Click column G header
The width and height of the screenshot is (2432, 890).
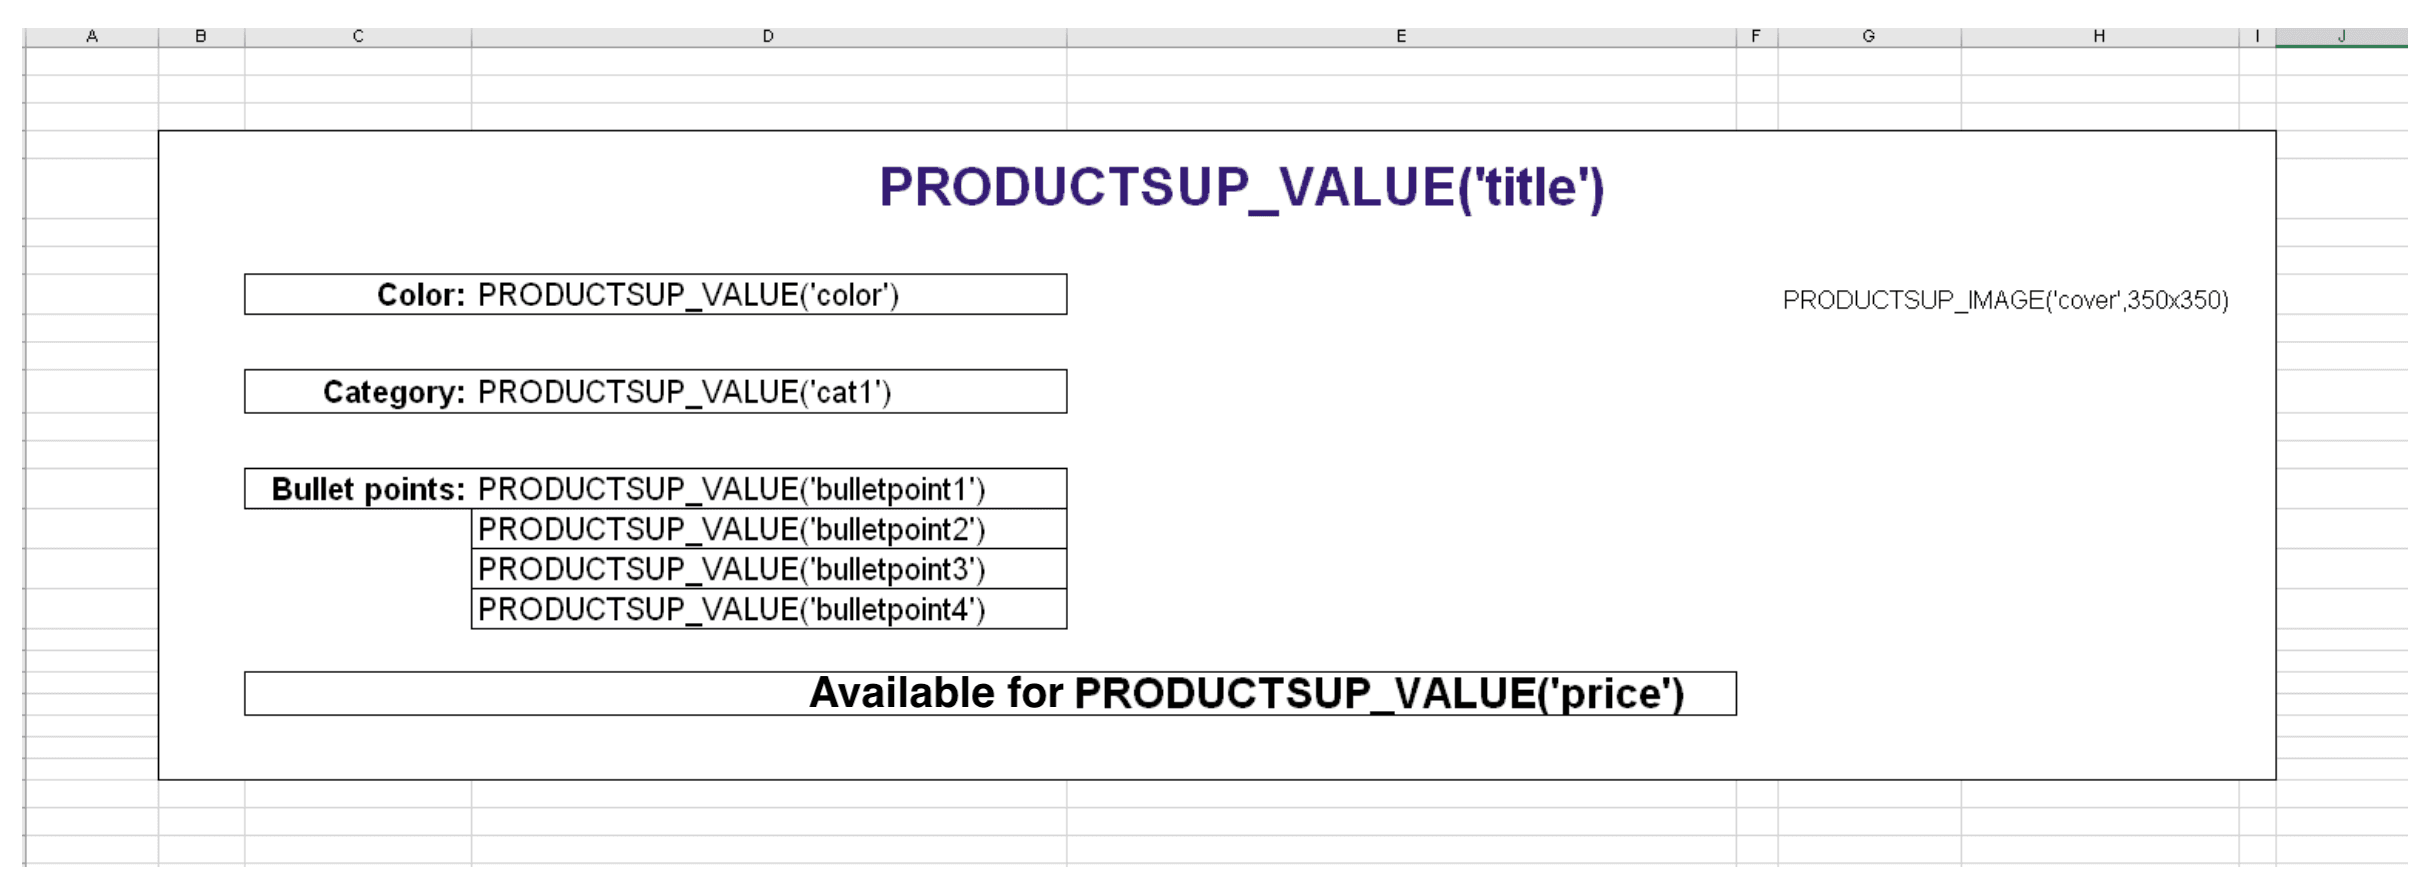click(1868, 37)
